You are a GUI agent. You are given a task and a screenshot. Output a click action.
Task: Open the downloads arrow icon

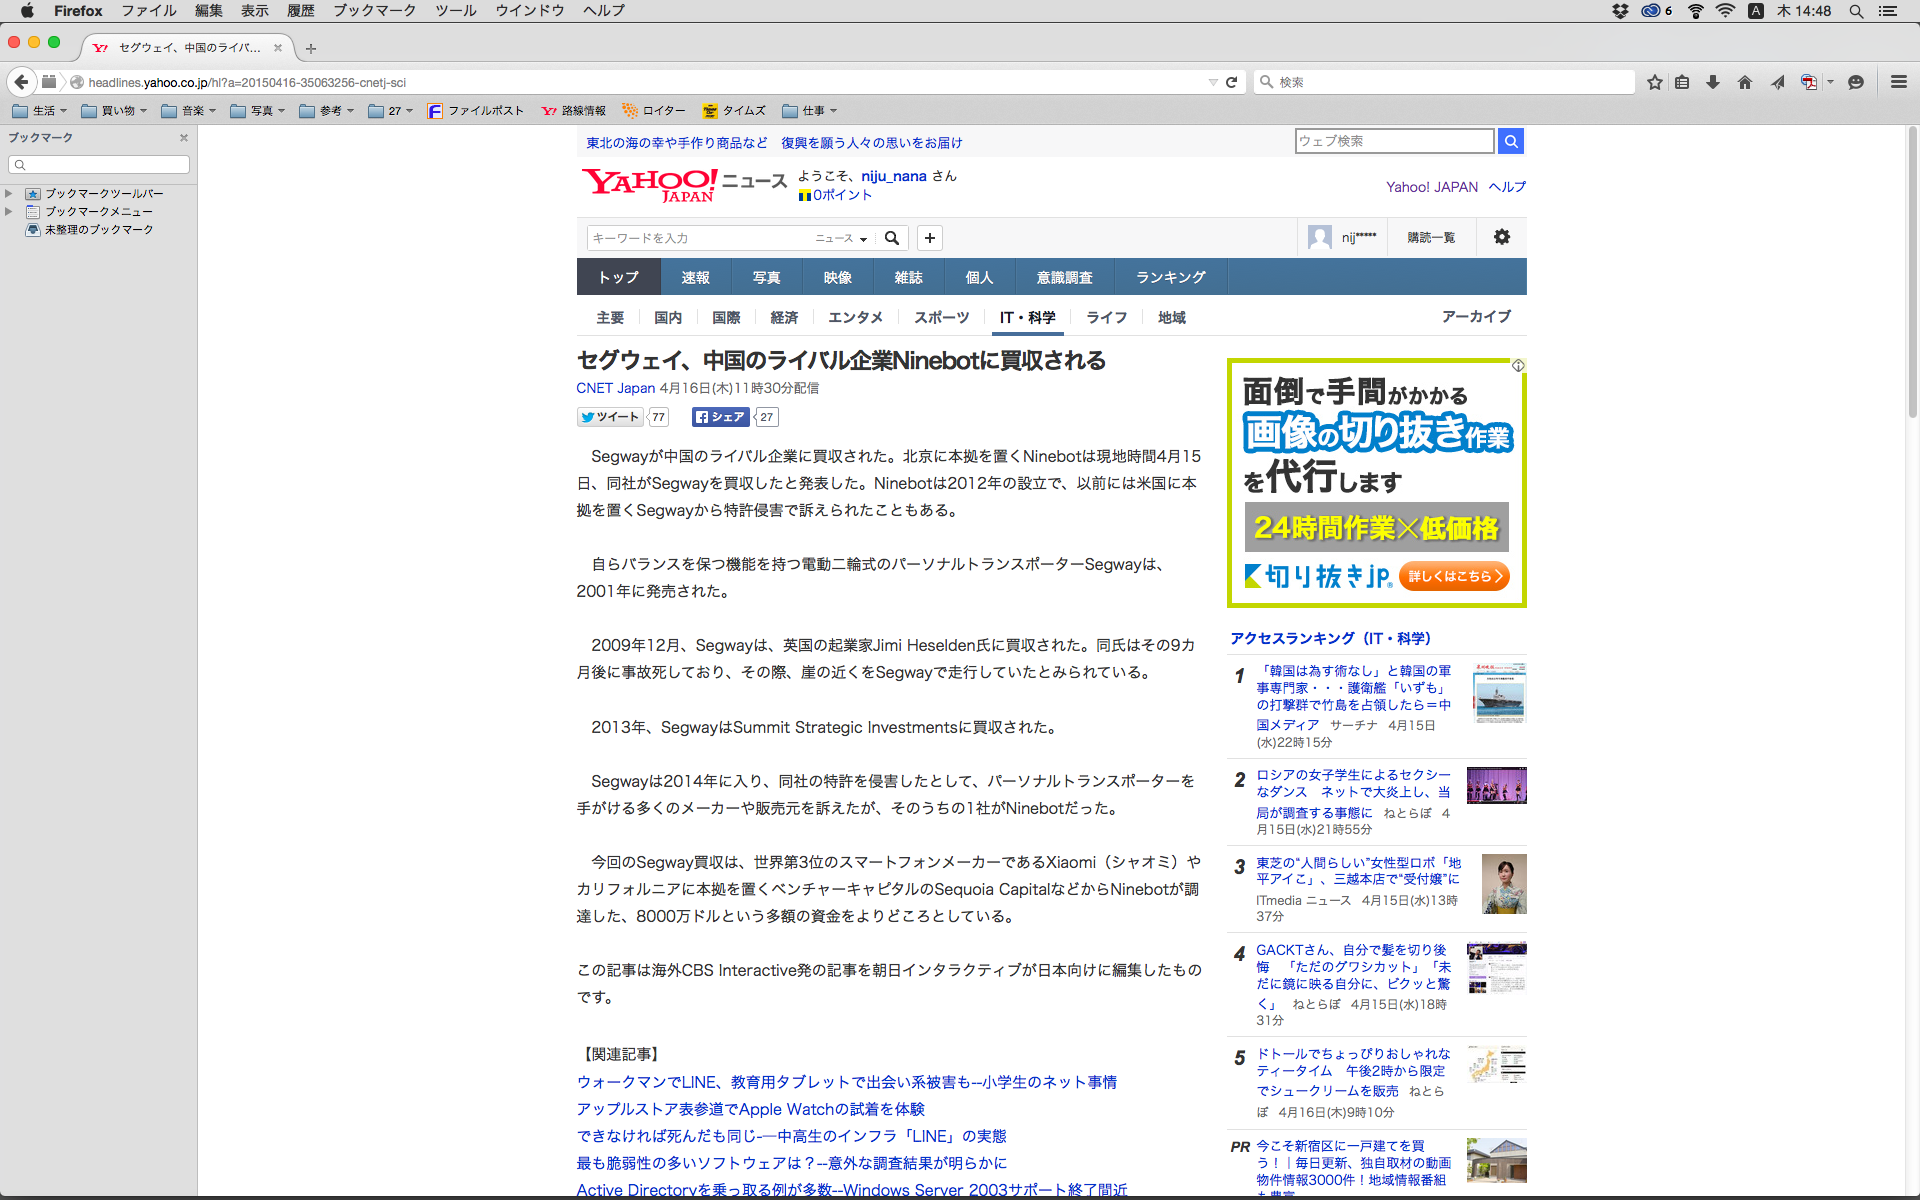[x=1713, y=82]
